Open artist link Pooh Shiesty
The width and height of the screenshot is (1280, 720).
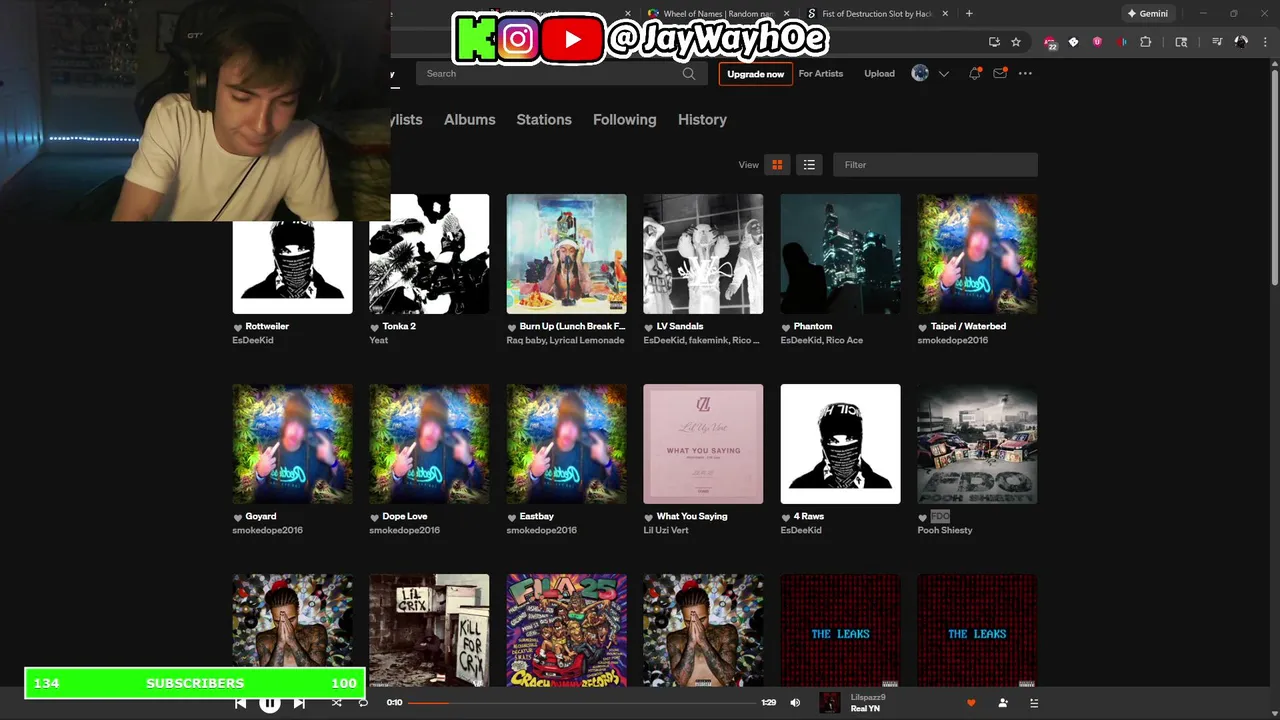(x=945, y=530)
